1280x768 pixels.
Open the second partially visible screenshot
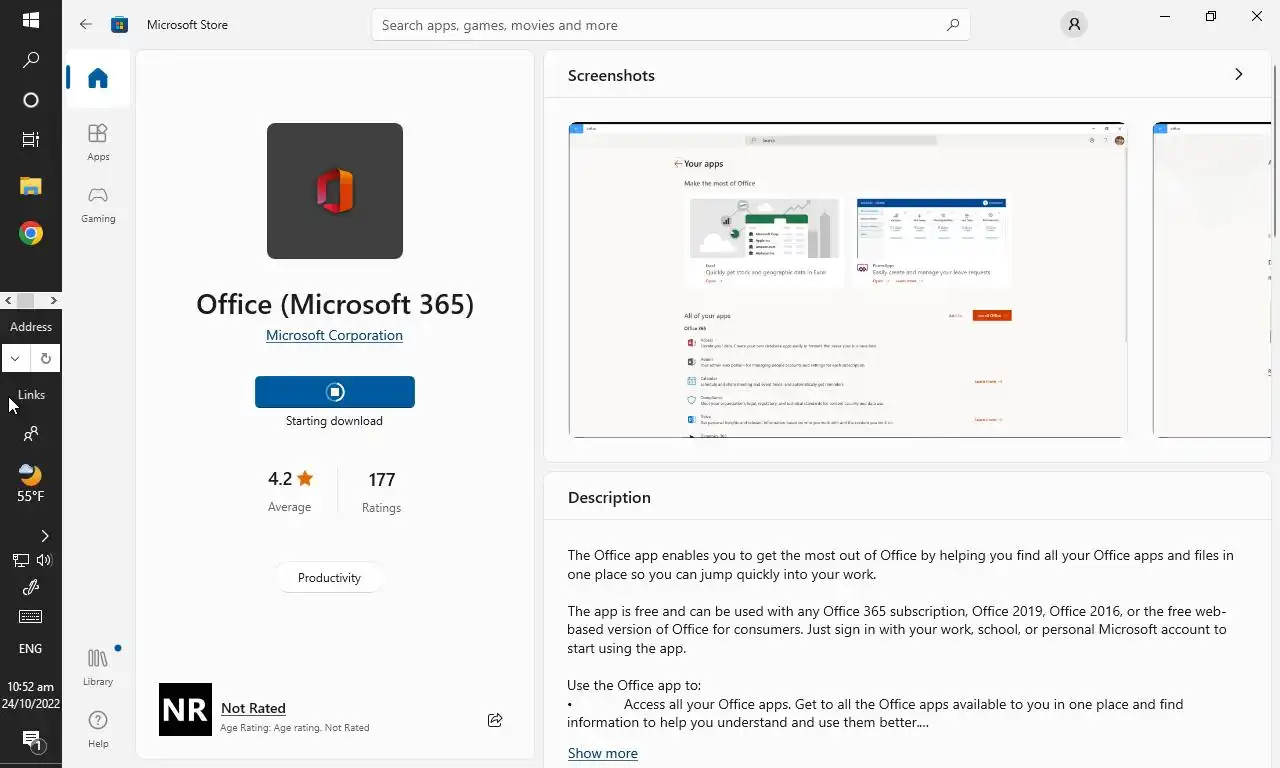(1212, 280)
